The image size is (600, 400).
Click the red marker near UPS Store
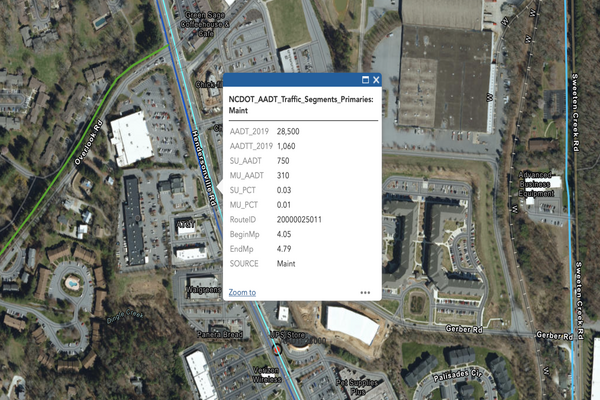[275, 351]
